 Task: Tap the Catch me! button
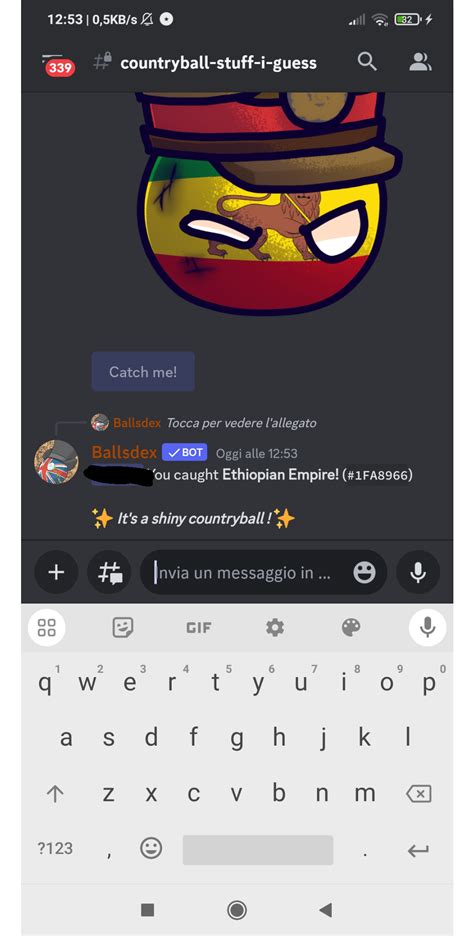(x=143, y=371)
